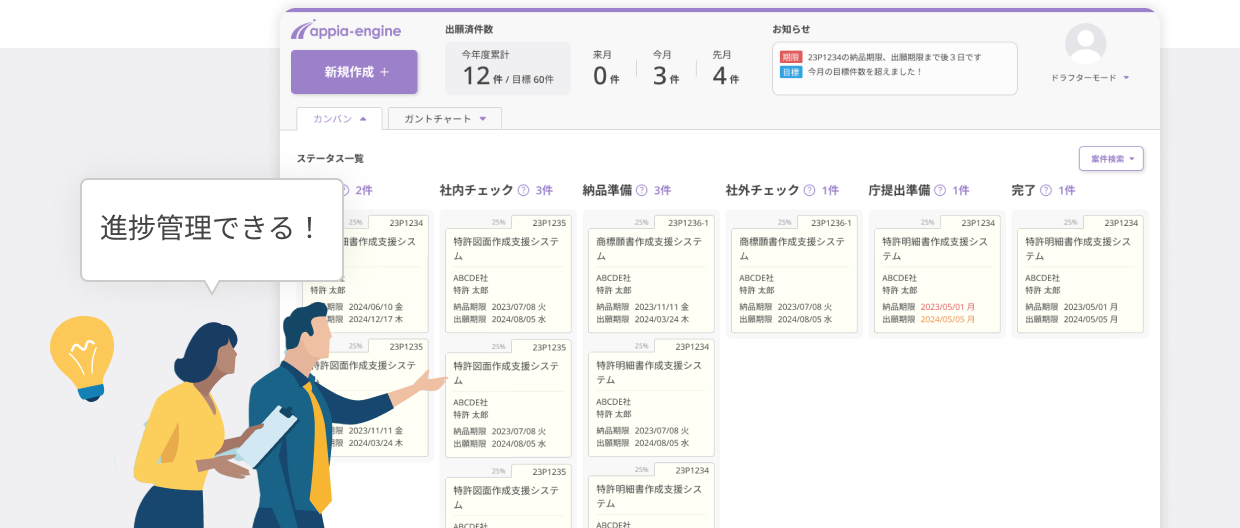Screen dimensions: 1240x528
Task: Click the お知らせ heading
Action: (791, 29)
